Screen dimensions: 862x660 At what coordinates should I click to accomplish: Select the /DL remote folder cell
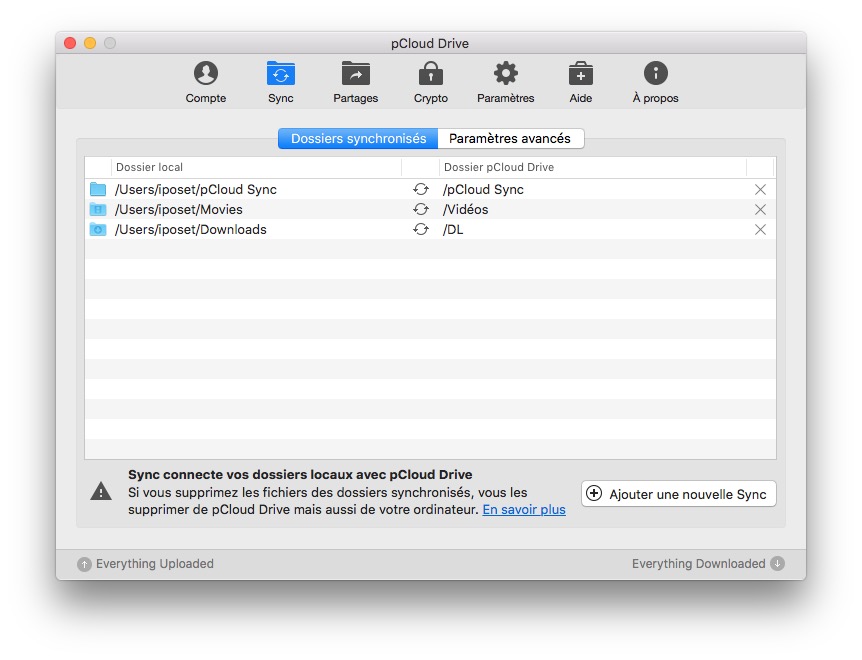click(453, 230)
